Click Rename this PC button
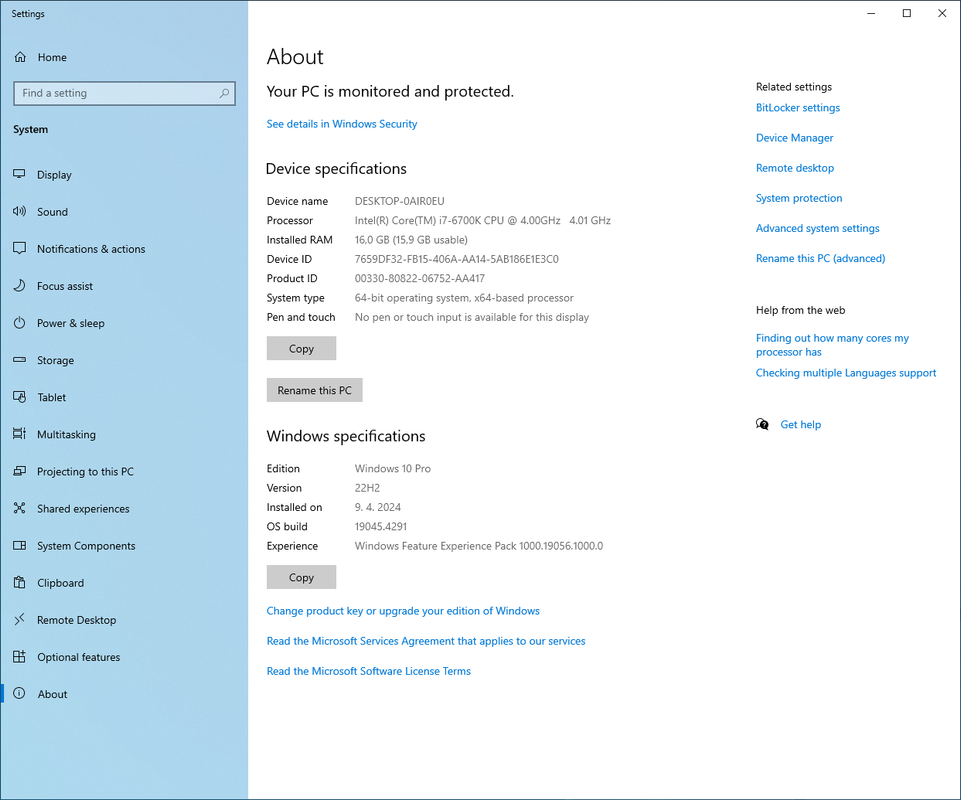Image resolution: width=961 pixels, height=800 pixels. 314,390
